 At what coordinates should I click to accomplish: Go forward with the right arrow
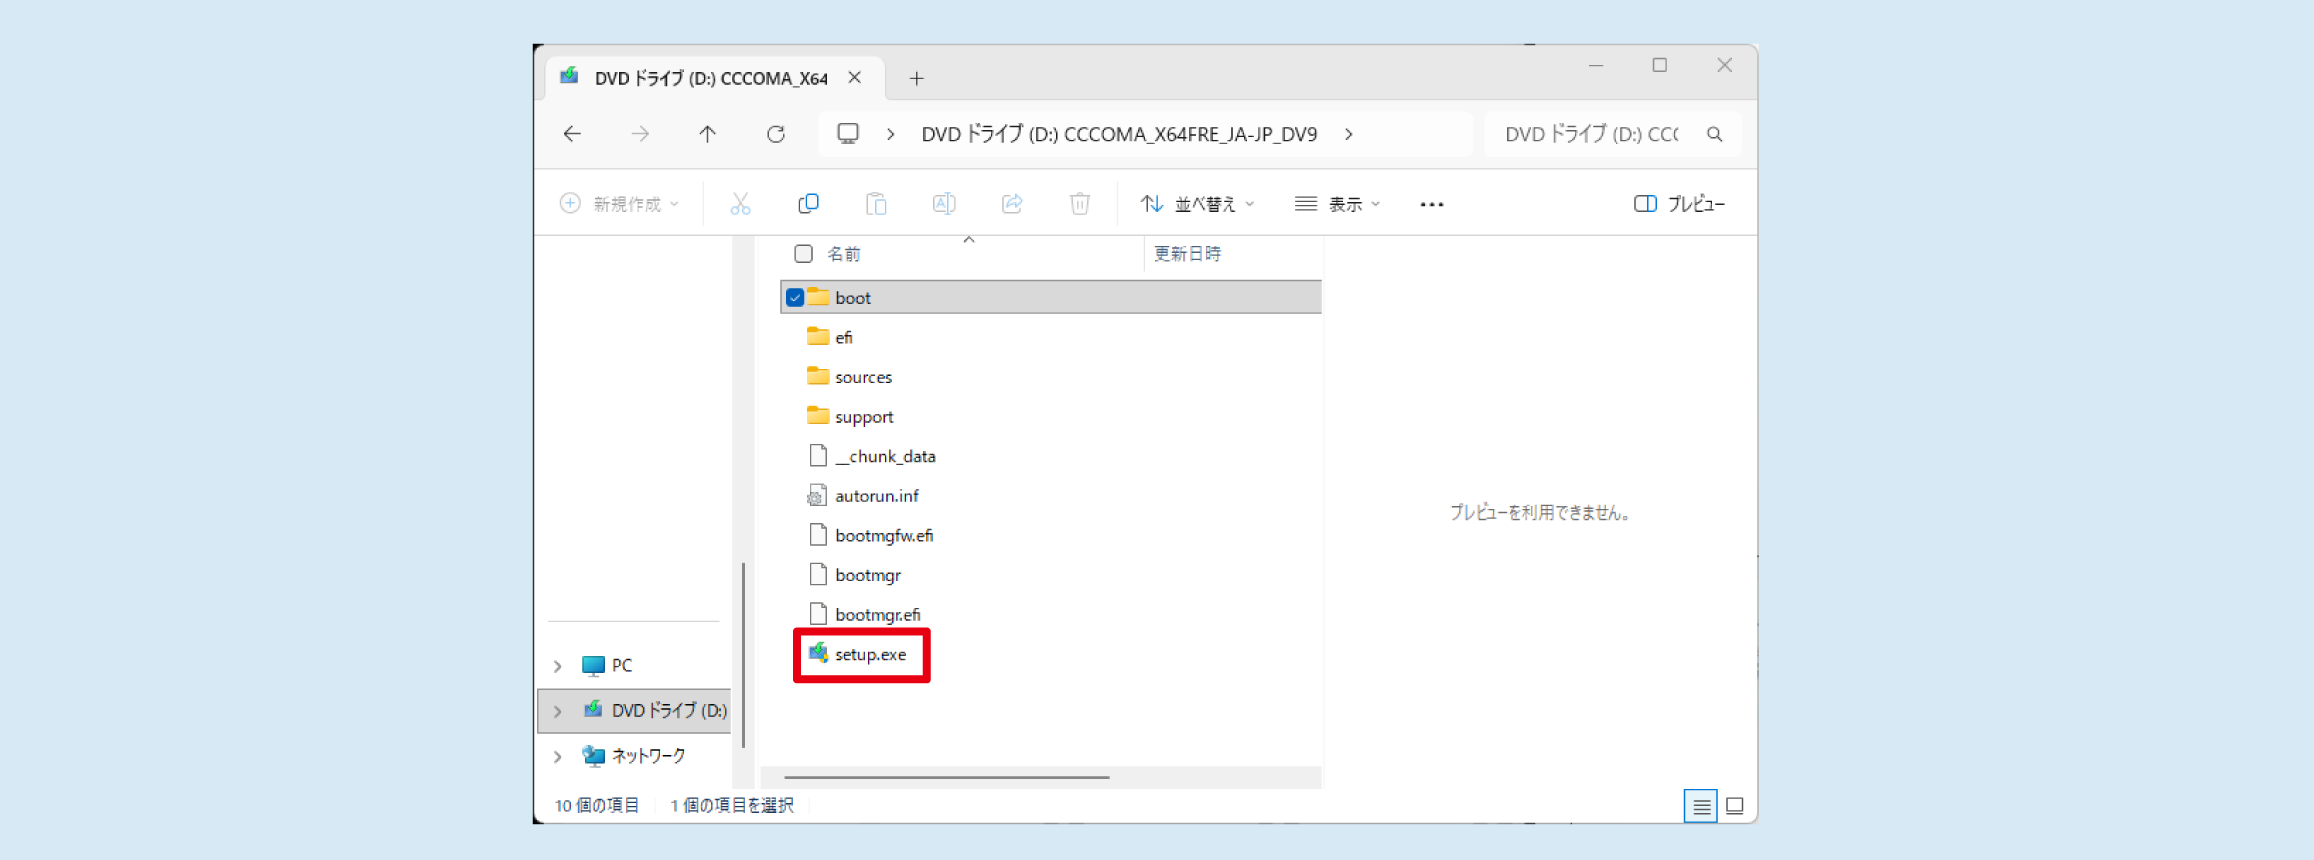[x=640, y=134]
